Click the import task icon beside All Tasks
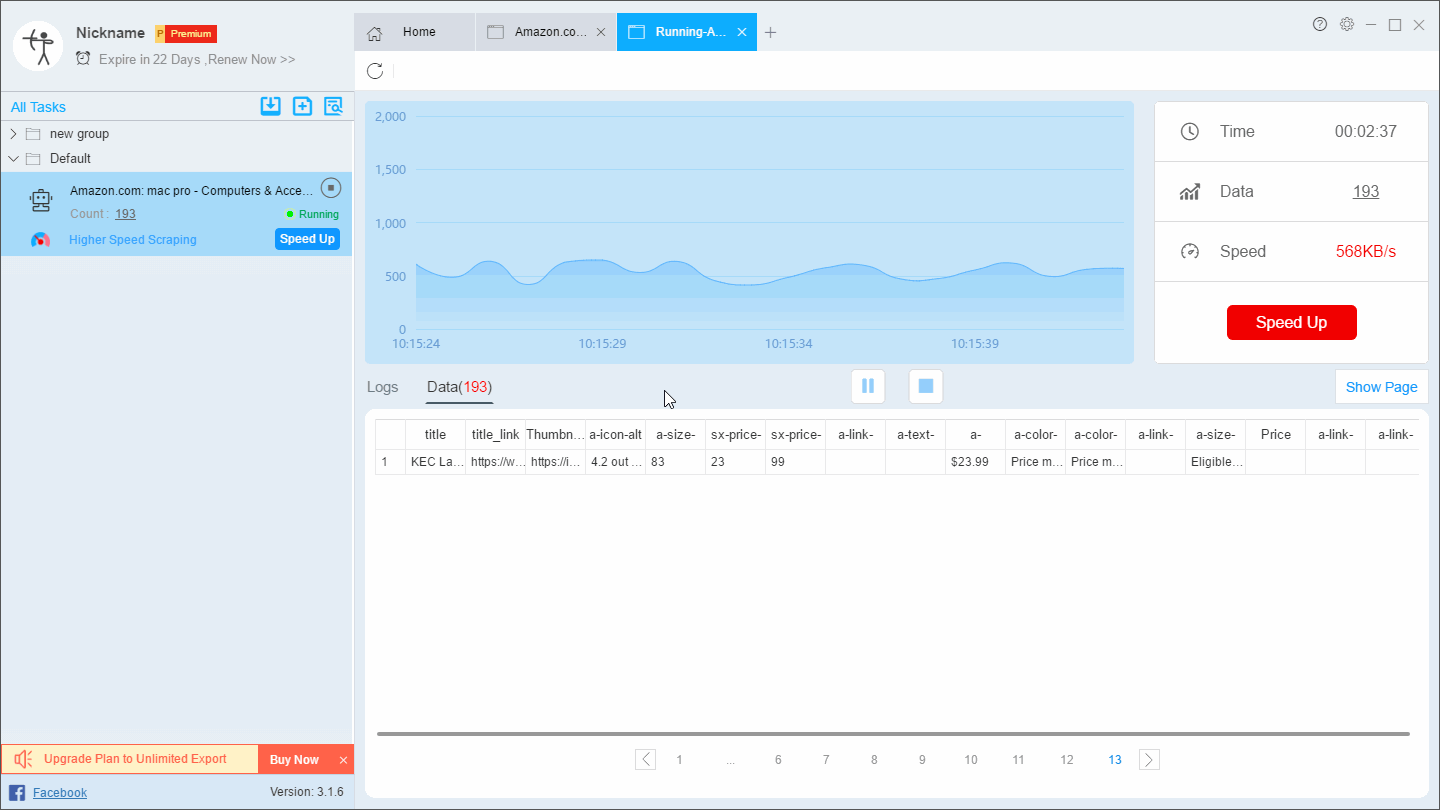The width and height of the screenshot is (1440, 810). (x=270, y=106)
